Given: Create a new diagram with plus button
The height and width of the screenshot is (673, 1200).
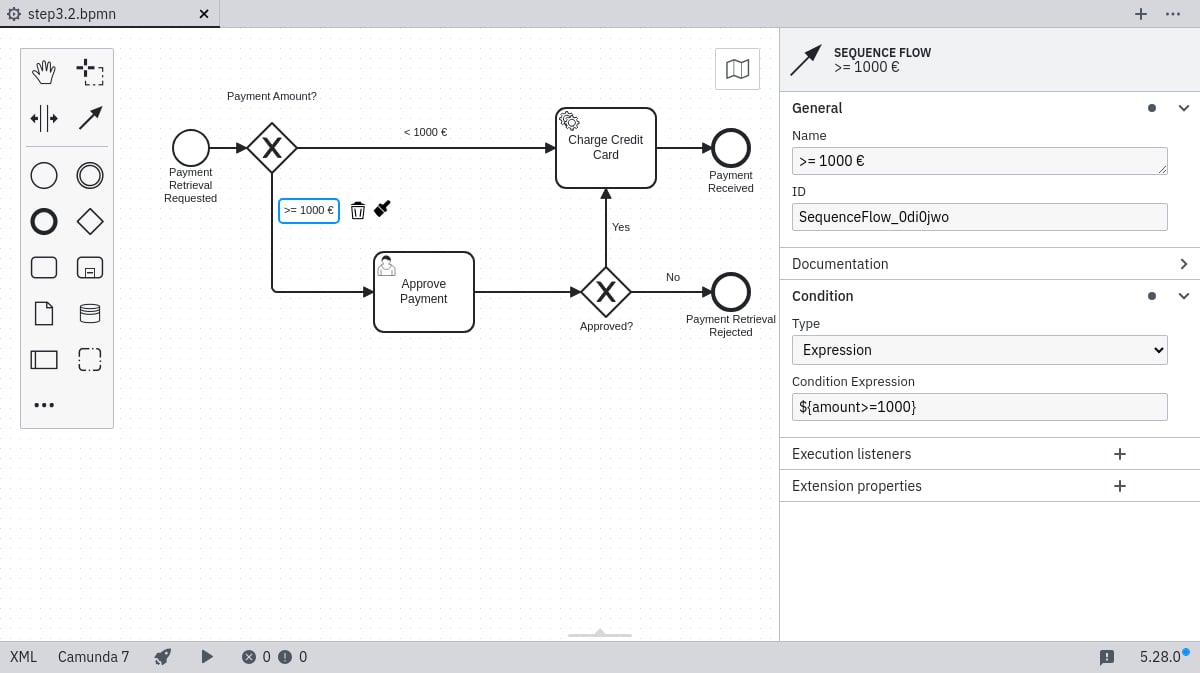Looking at the screenshot, I should click(1140, 13).
